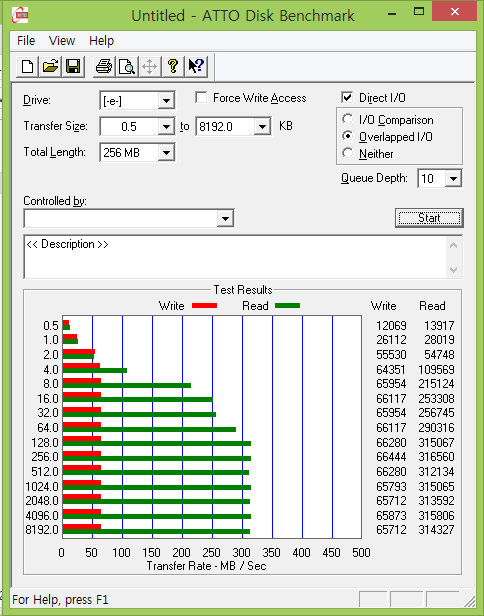Click the Start benchmark button
Screen dimensions: 484x616
click(x=429, y=218)
